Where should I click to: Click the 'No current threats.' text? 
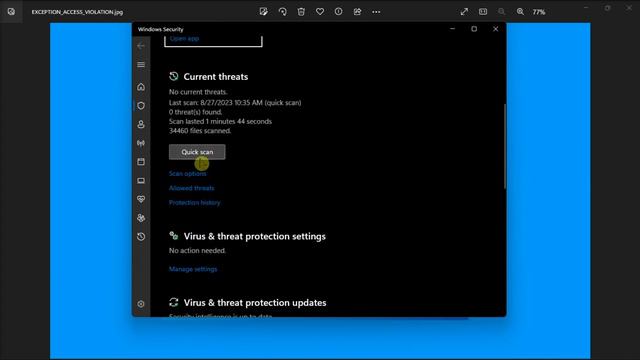click(198, 92)
